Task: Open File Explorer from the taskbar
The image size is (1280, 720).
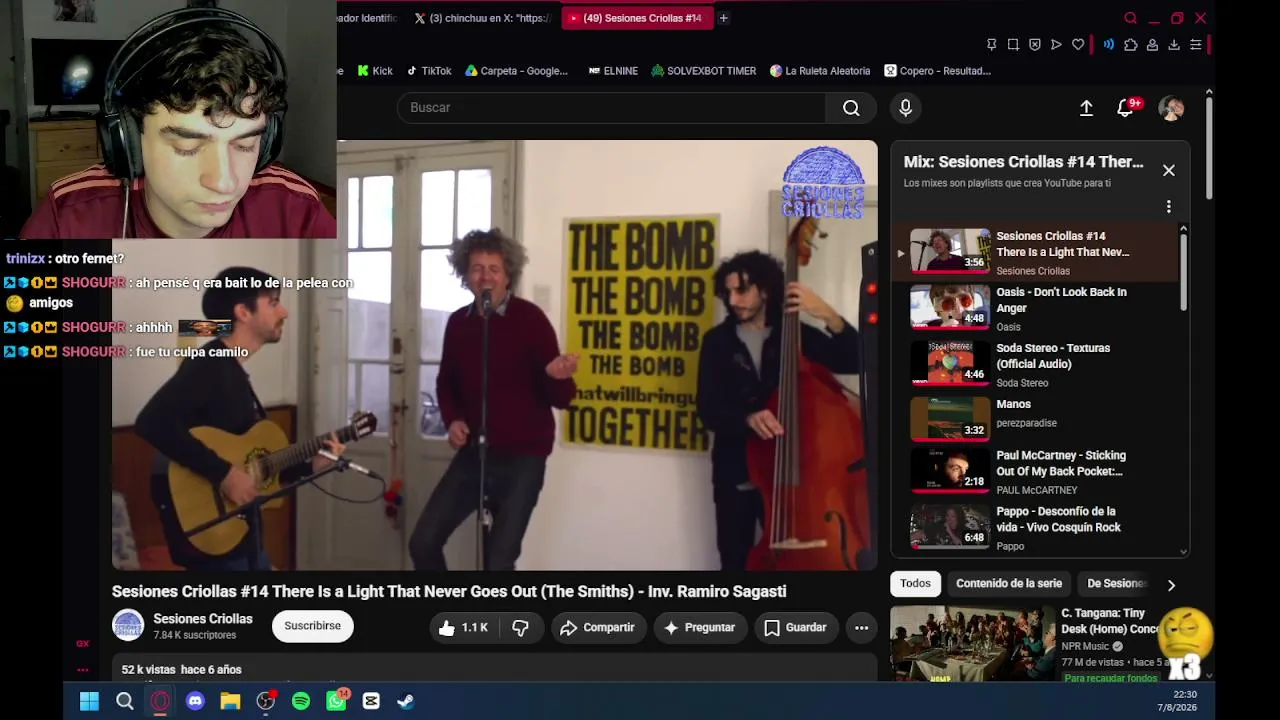Action: coord(230,701)
